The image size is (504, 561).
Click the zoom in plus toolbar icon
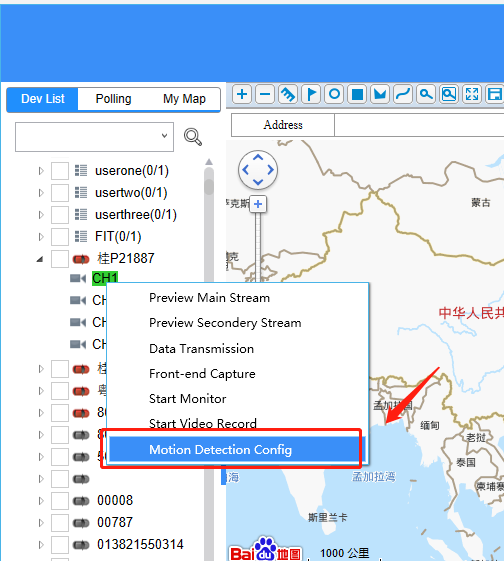point(242,94)
